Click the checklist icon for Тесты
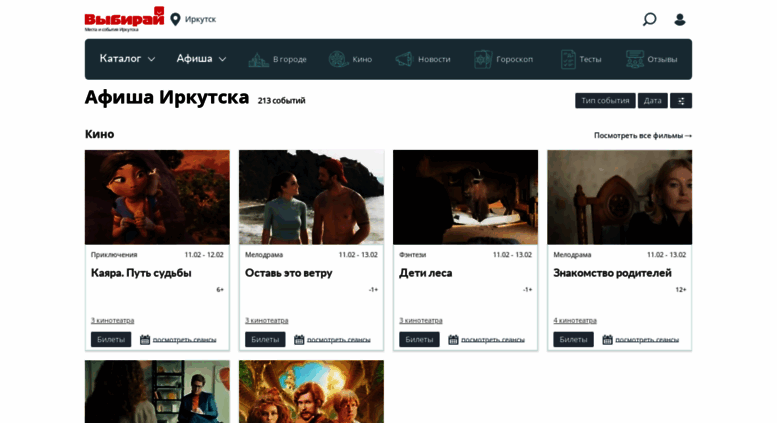The width and height of the screenshot is (777, 423). click(x=568, y=59)
